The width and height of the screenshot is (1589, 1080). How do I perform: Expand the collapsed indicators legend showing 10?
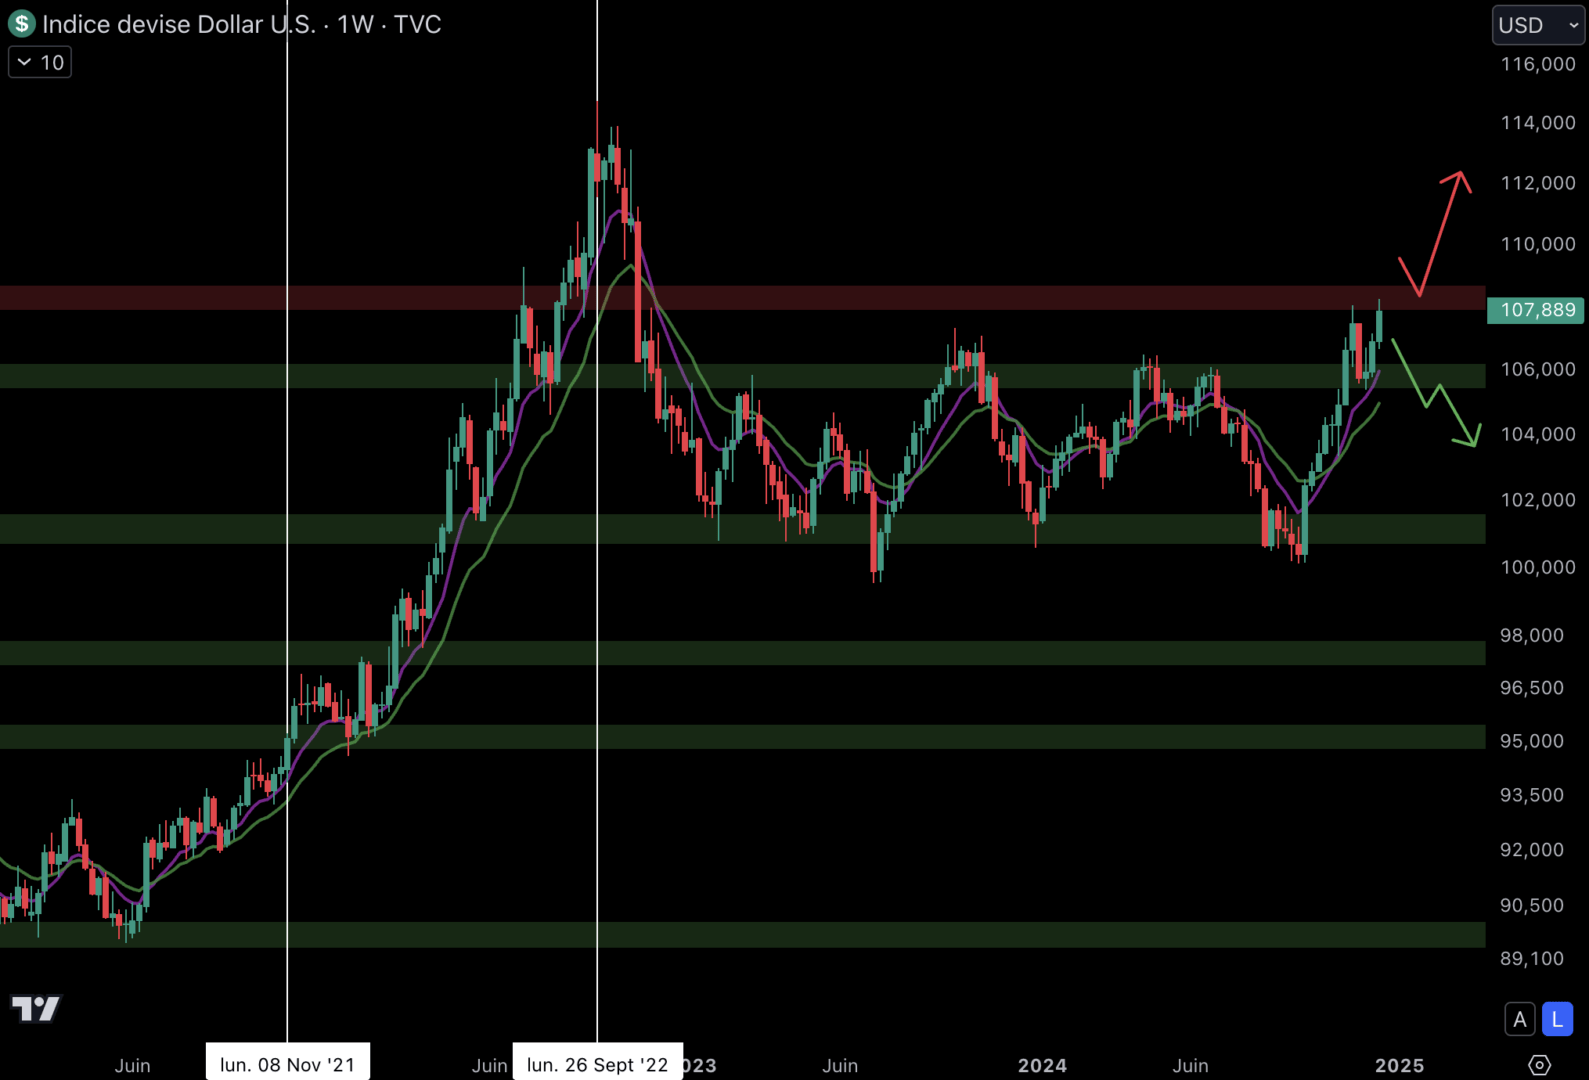tap(40, 63)
